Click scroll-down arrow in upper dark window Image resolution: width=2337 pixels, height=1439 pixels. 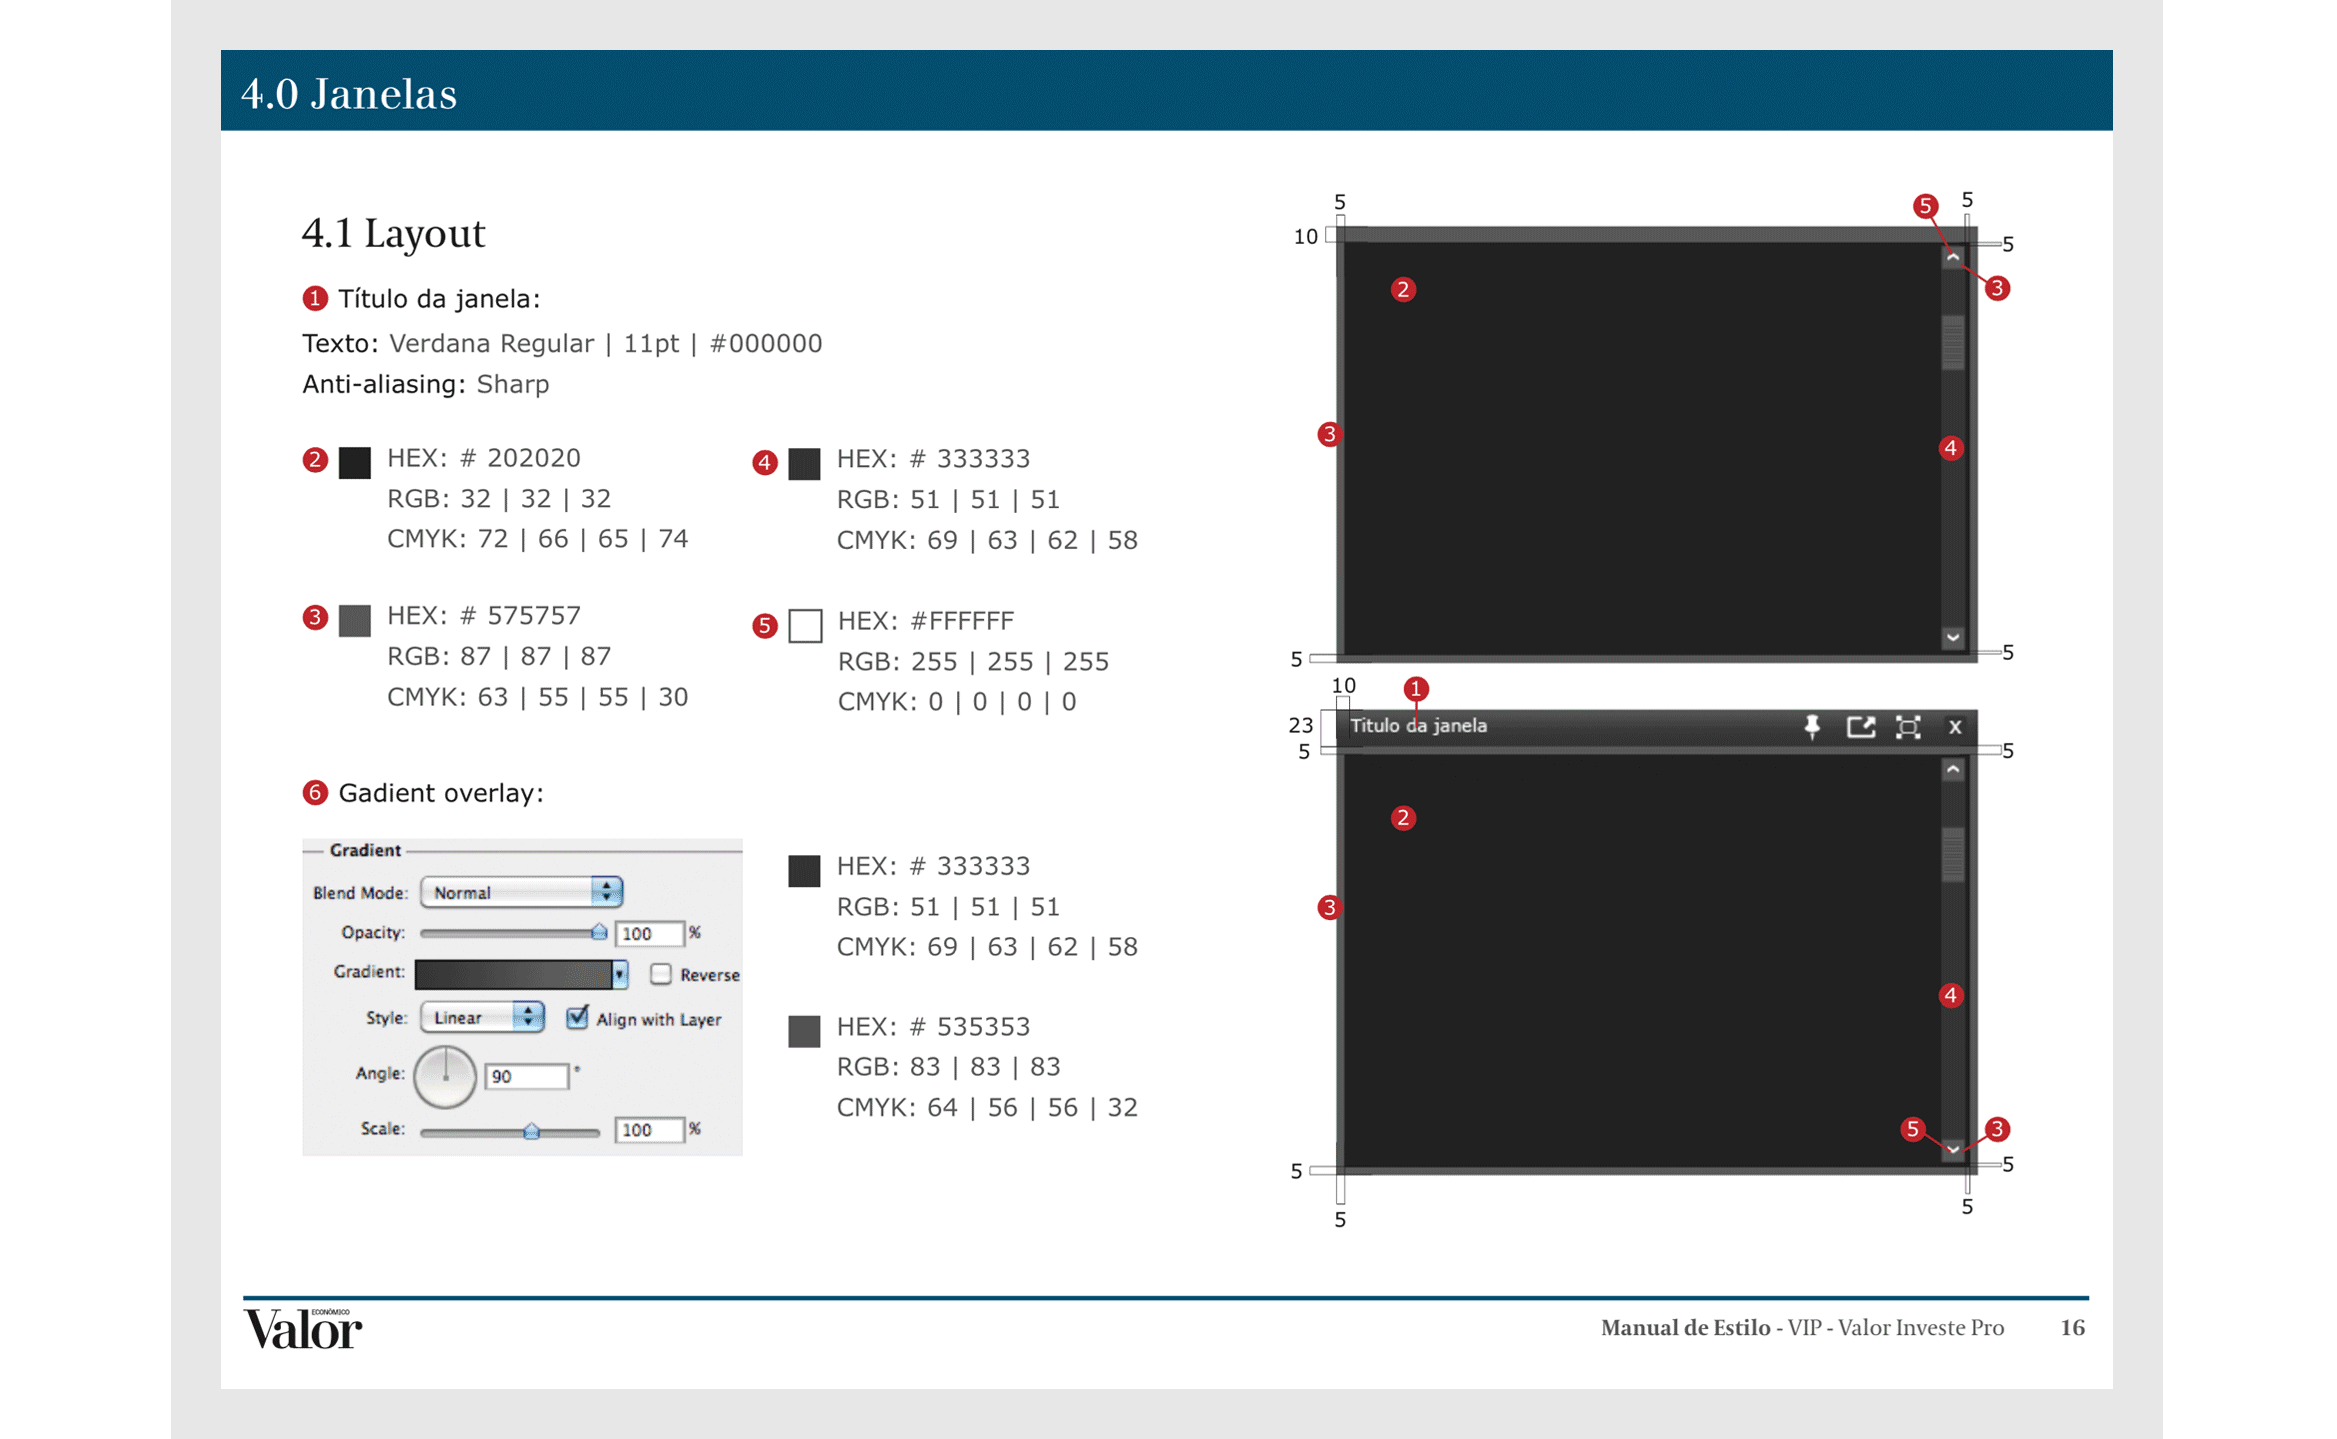point(1952,637)
